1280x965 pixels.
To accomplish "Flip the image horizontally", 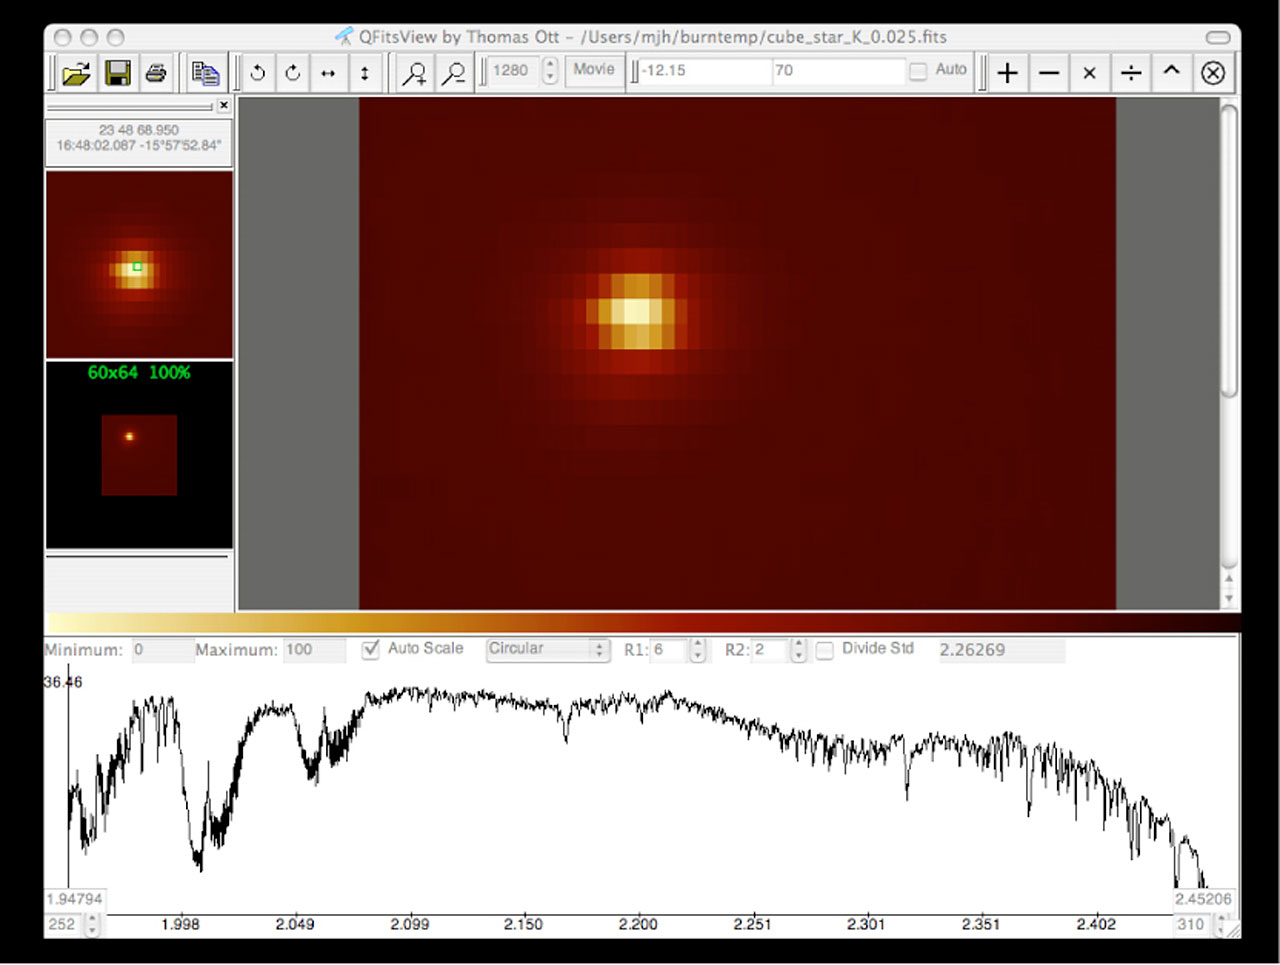I will click(329, 72).
